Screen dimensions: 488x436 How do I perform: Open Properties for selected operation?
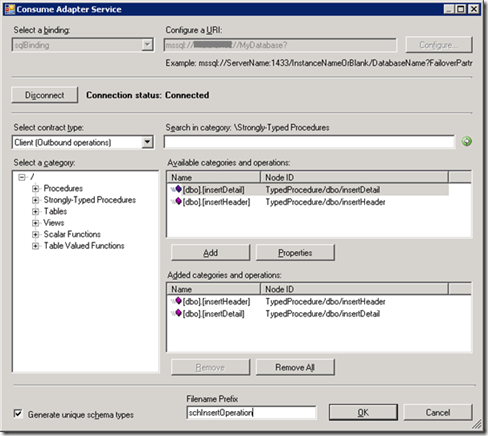[295, 253]
